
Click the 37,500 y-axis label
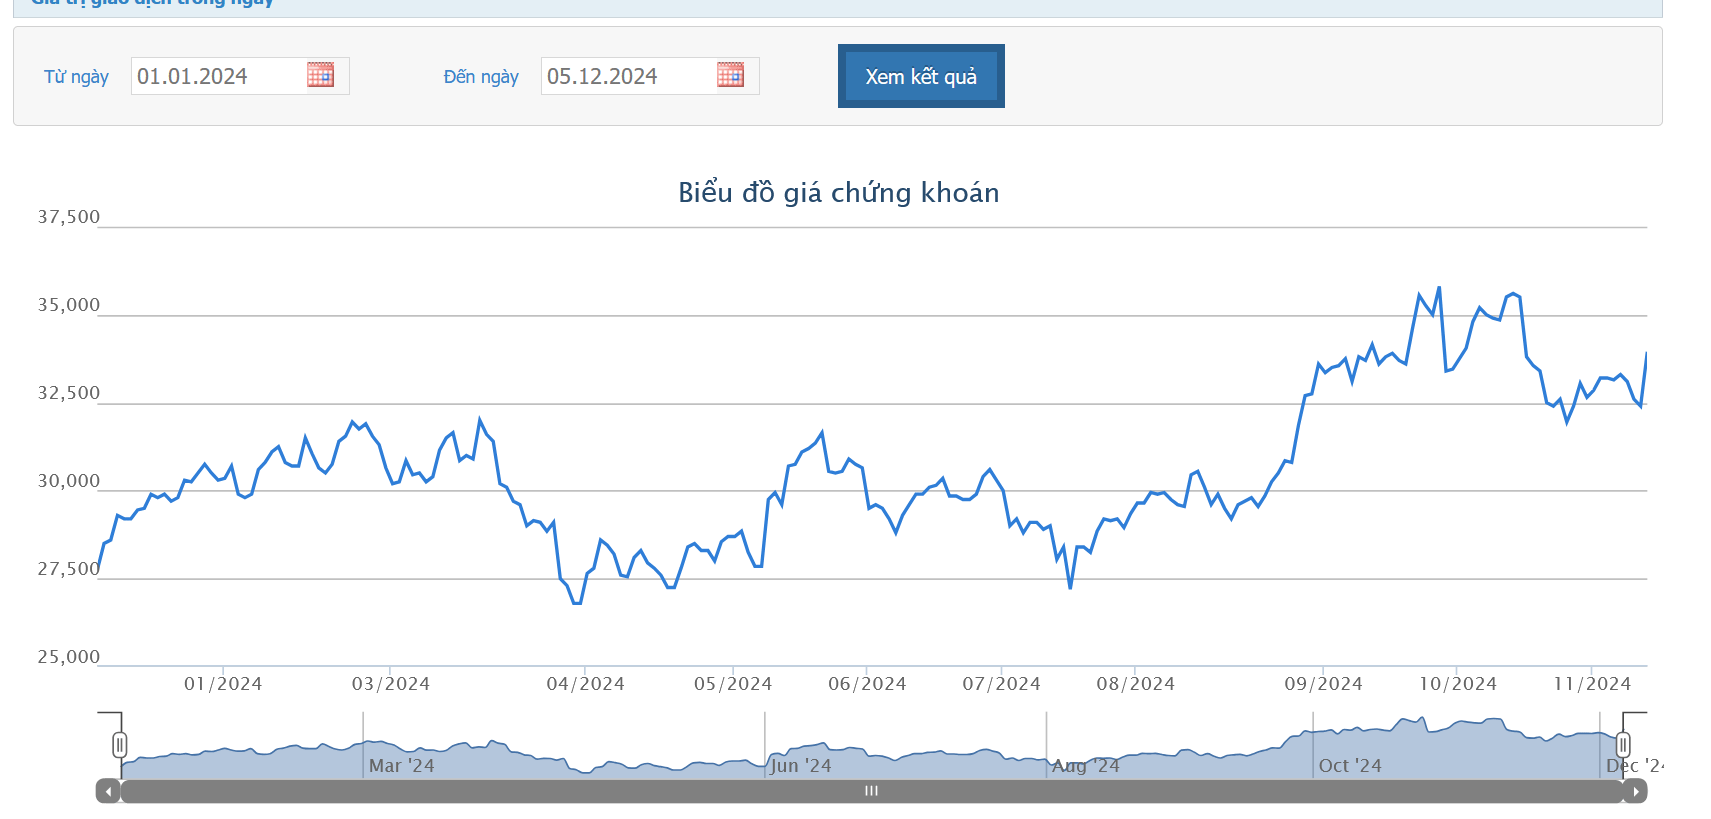(x=69, y=217)
